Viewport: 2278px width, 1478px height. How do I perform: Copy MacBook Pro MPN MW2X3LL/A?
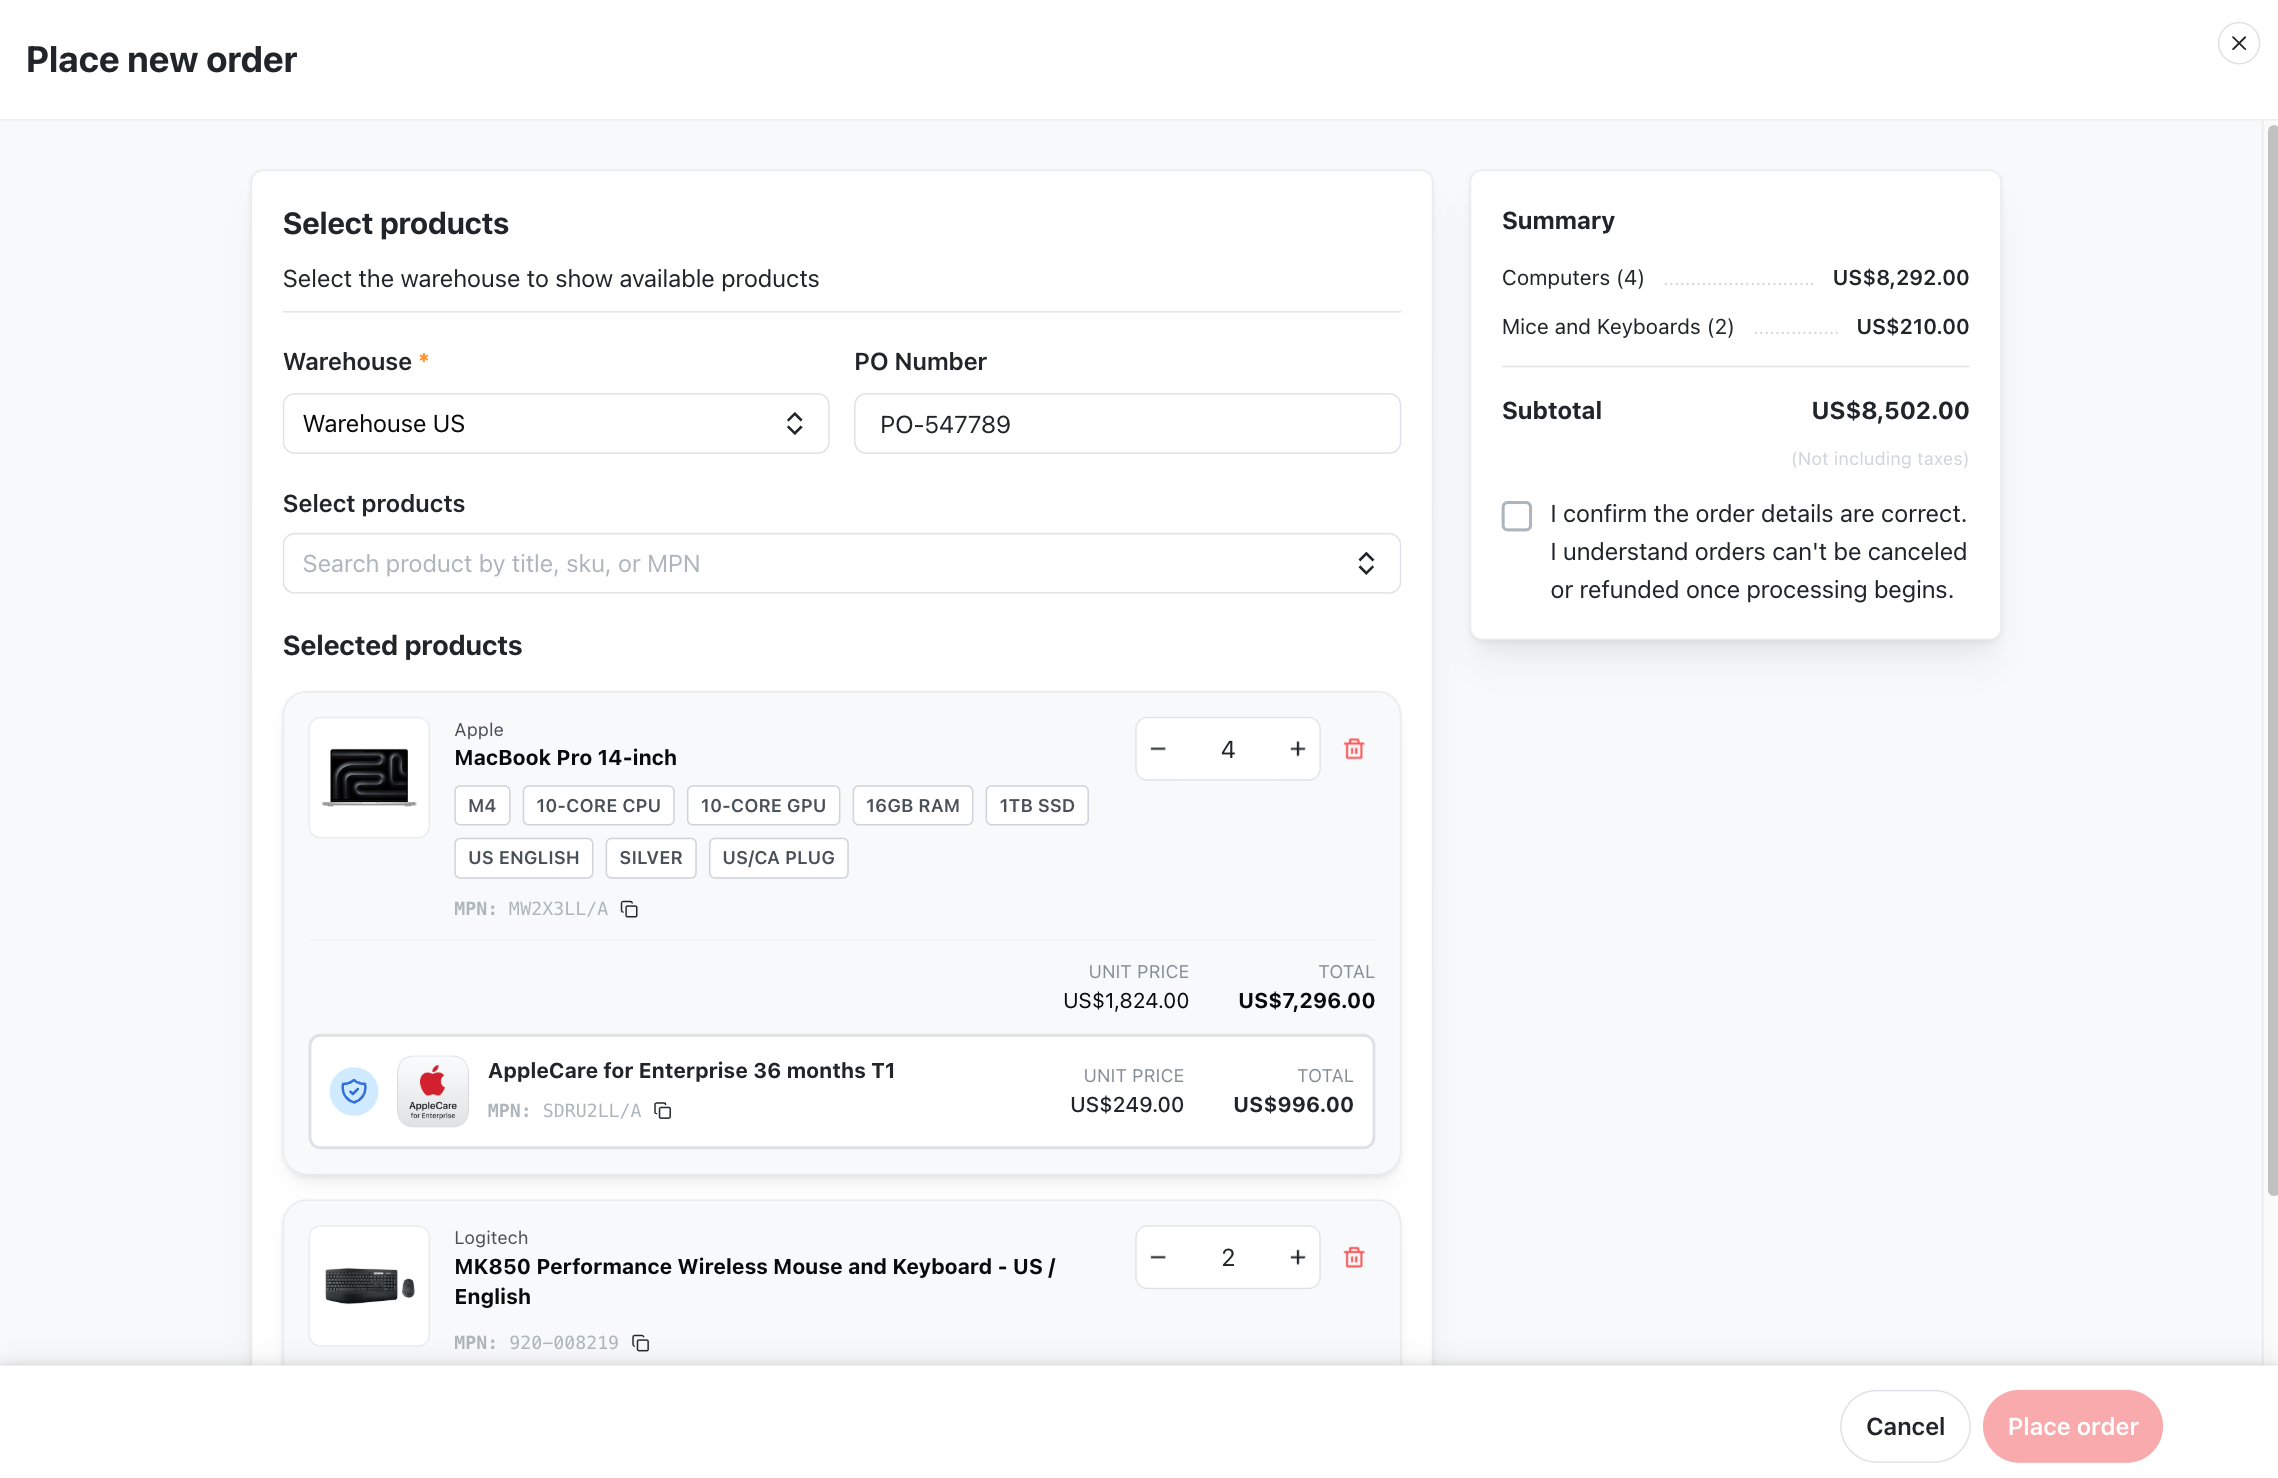click(x=629, y=909)
